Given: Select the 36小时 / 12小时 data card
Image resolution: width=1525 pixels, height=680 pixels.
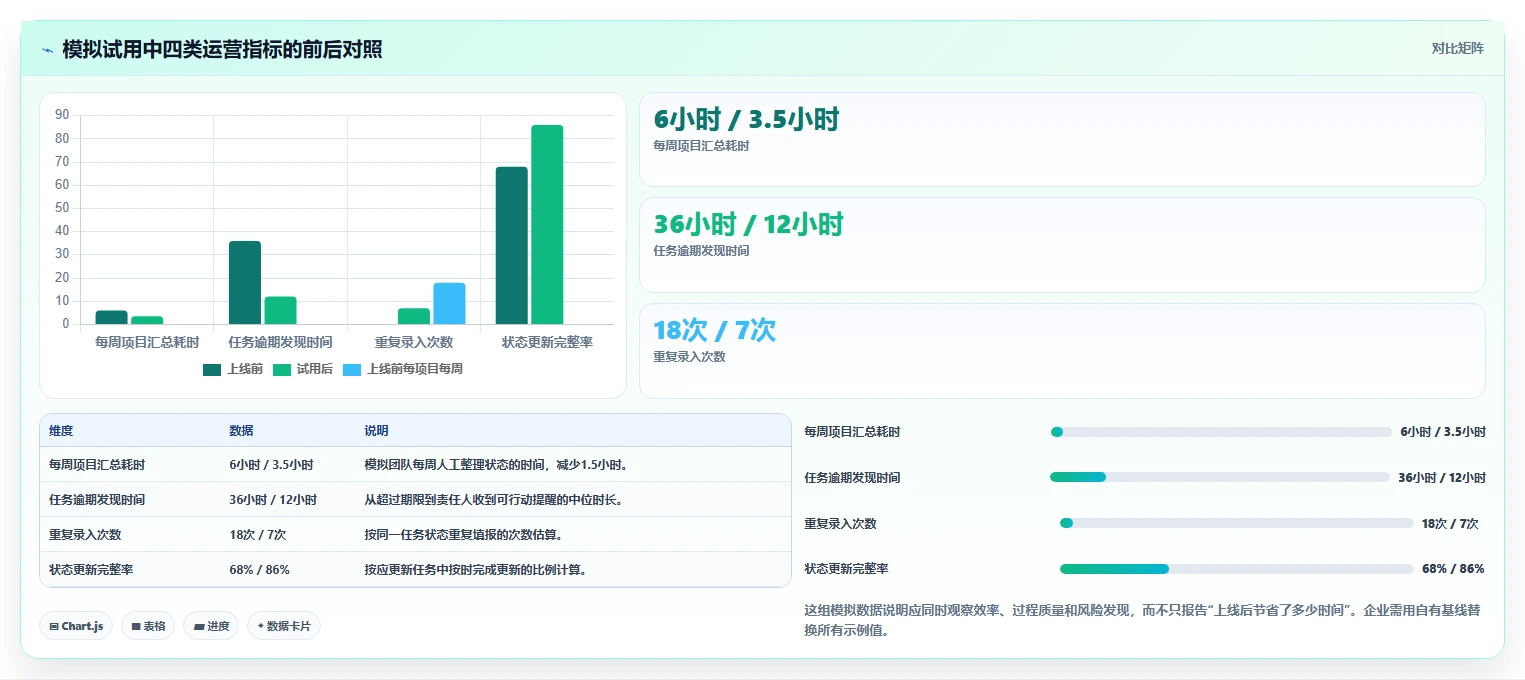Looking at the screenshot, I should (1062, 245).
